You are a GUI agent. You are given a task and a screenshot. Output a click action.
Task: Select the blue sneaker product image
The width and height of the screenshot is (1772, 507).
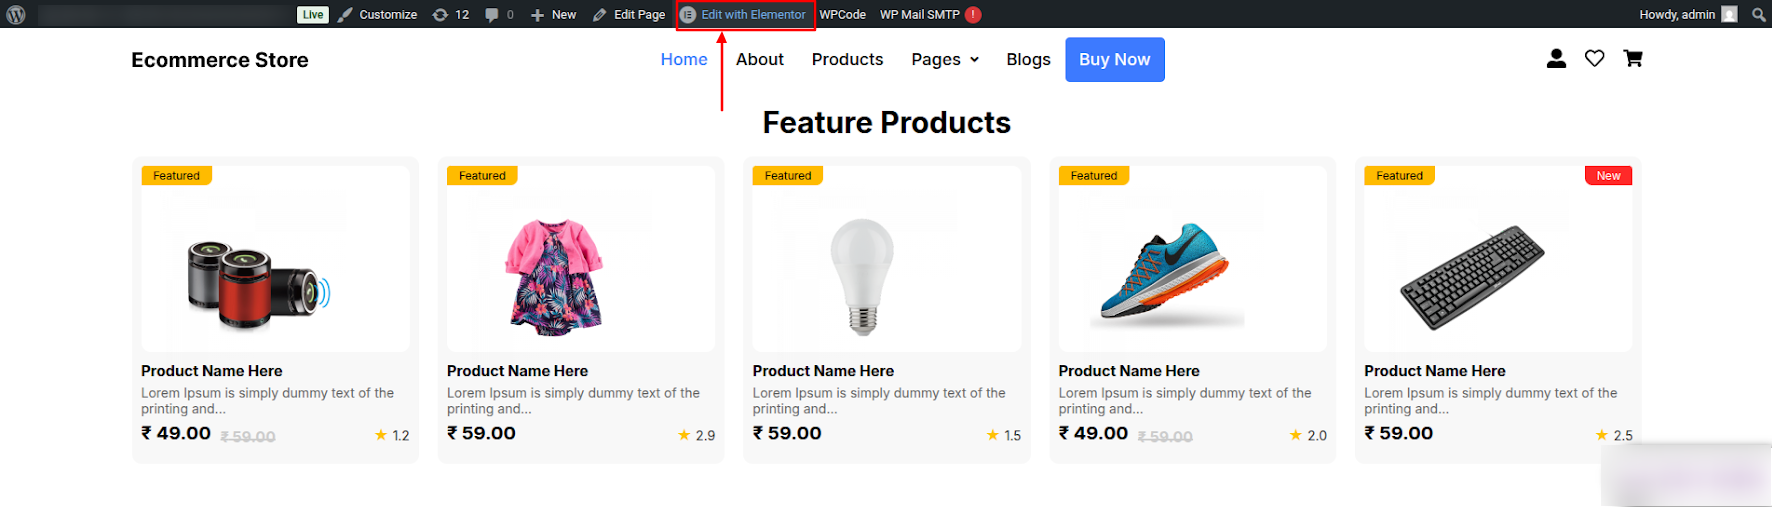[x=1165, y=272]
